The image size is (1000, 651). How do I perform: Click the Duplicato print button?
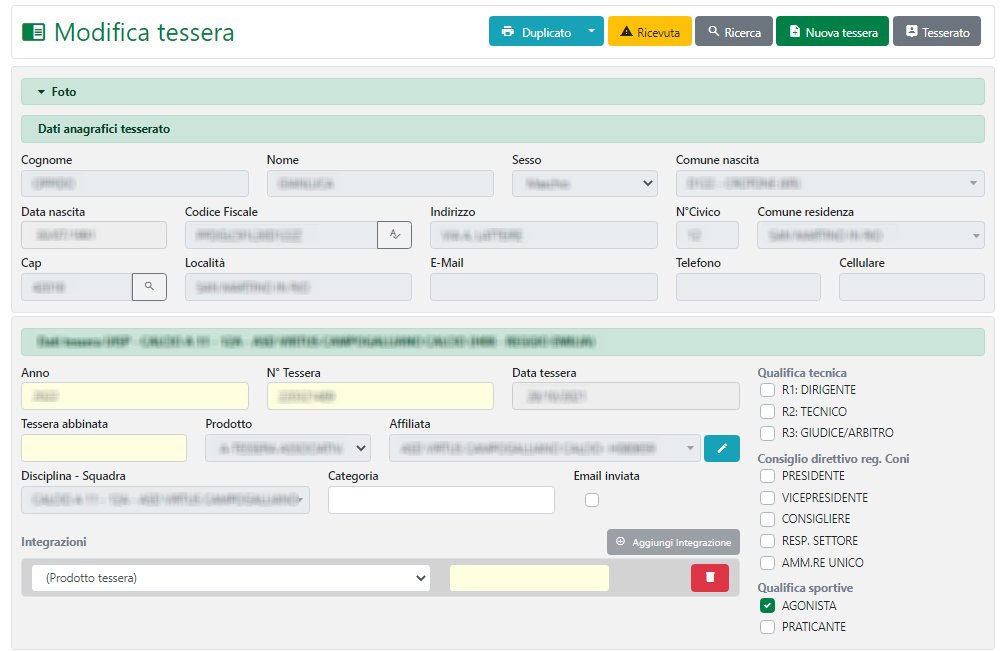(535, 32)
